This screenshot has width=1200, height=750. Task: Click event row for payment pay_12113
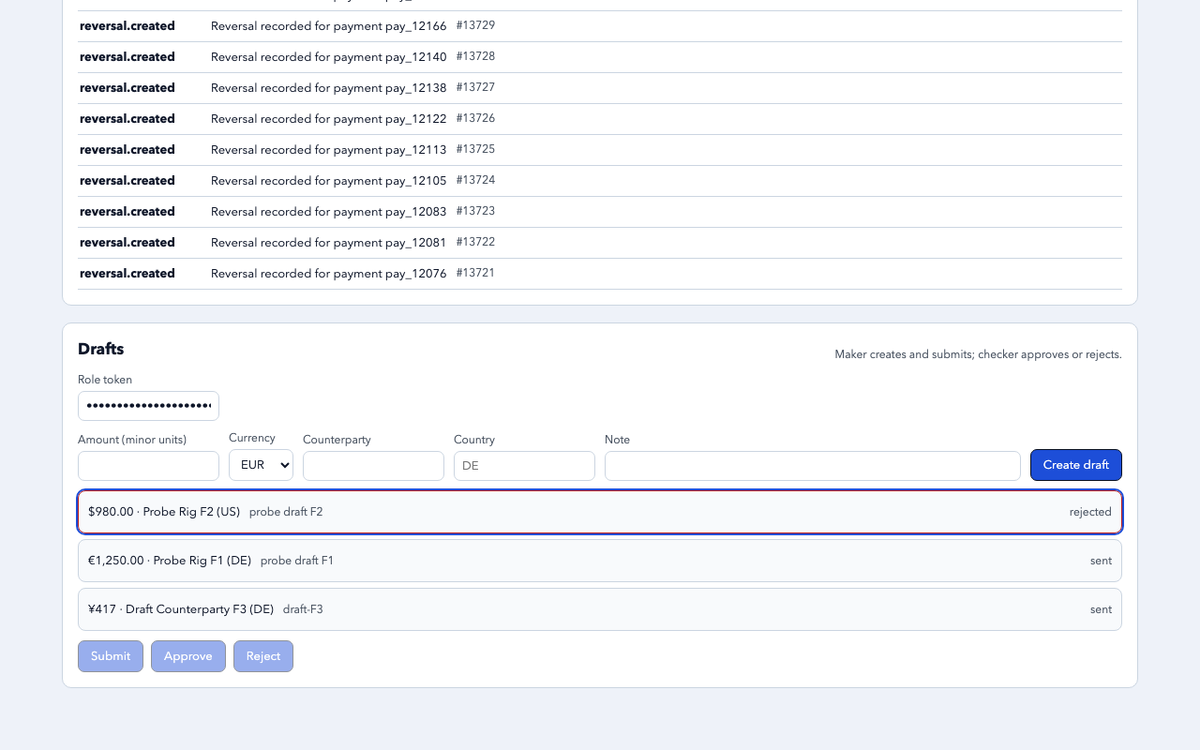tap(600, 150)
